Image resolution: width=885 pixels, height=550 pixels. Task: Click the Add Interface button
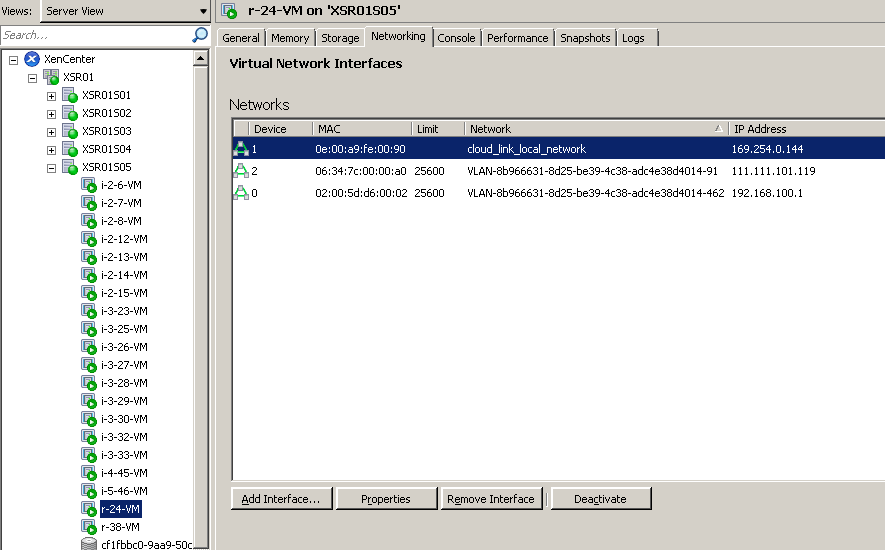281,499
